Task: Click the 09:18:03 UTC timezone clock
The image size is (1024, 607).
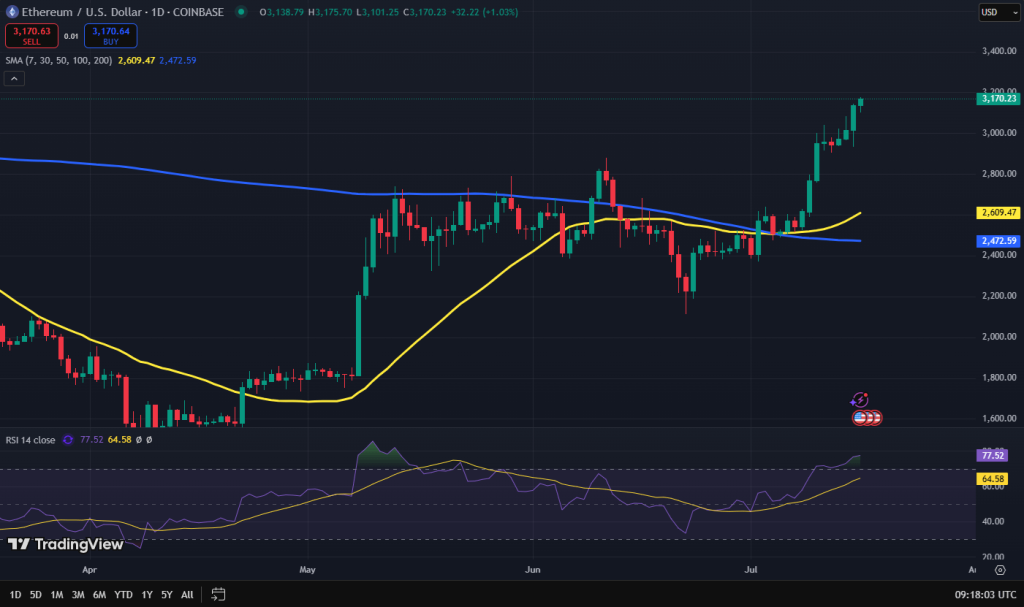Action: click(985, 595)
